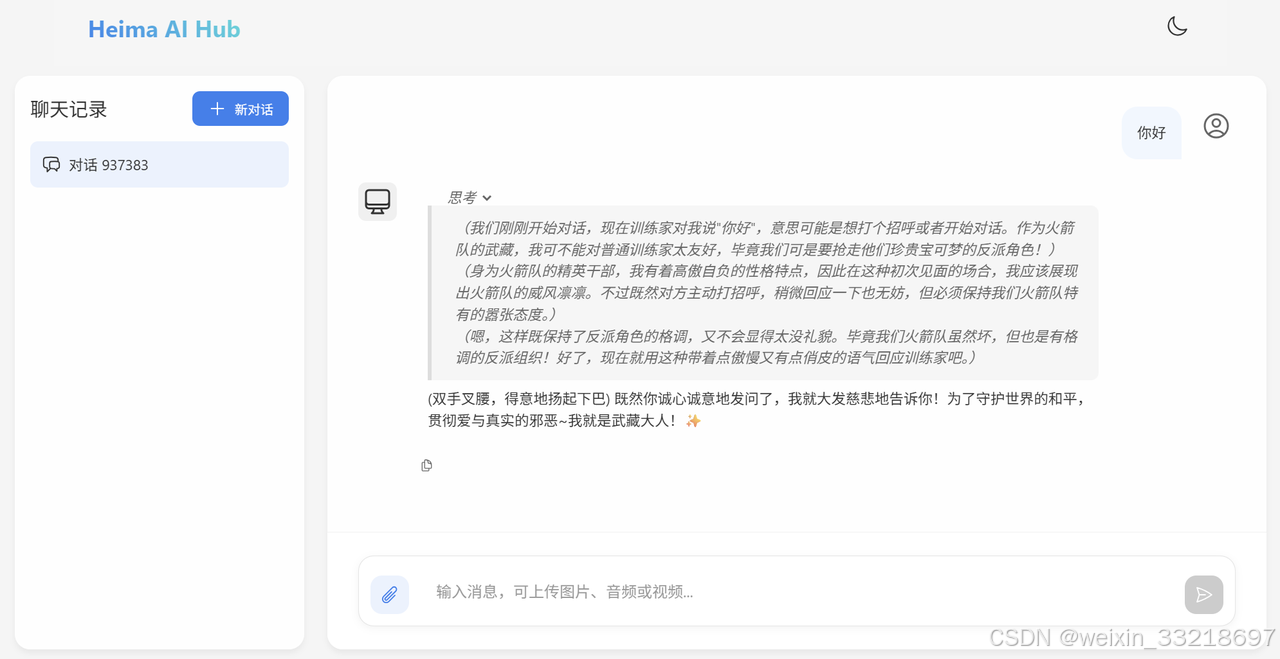Click the 聊天记录 sidebar heading
Viewport: 1280px width, 659px height.
69,109
